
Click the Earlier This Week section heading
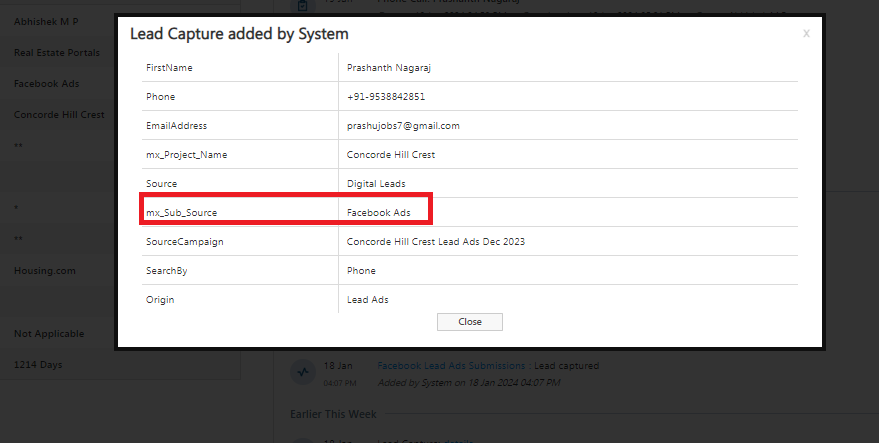[333, 413]
